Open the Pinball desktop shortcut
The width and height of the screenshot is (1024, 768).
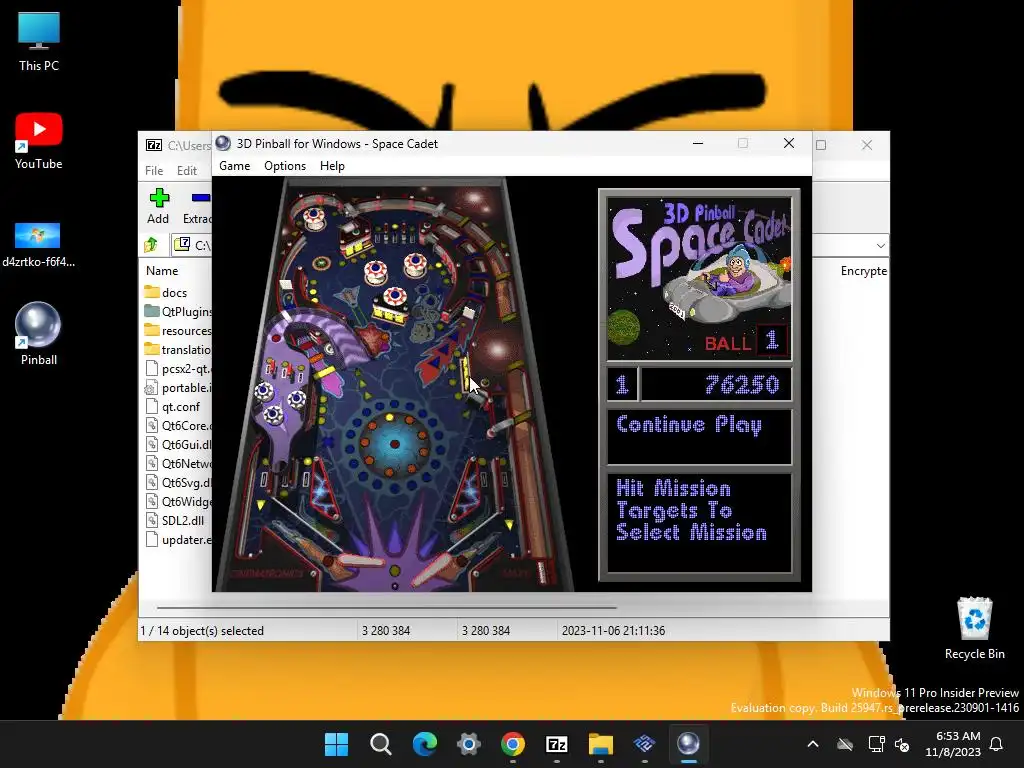pyautogui.click(x=39, y=334)
